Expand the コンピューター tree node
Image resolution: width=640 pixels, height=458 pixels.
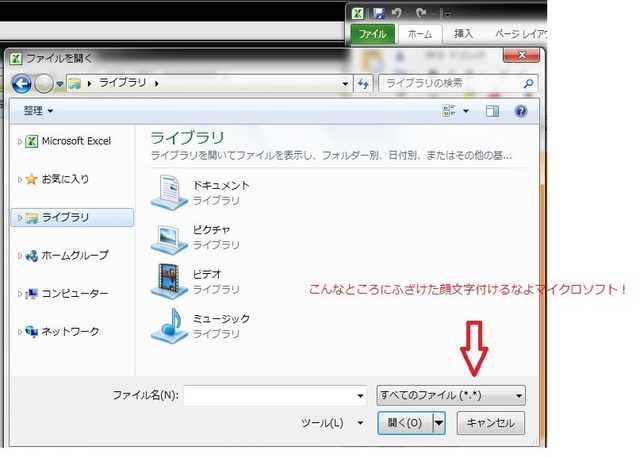(x=20, y=294)
